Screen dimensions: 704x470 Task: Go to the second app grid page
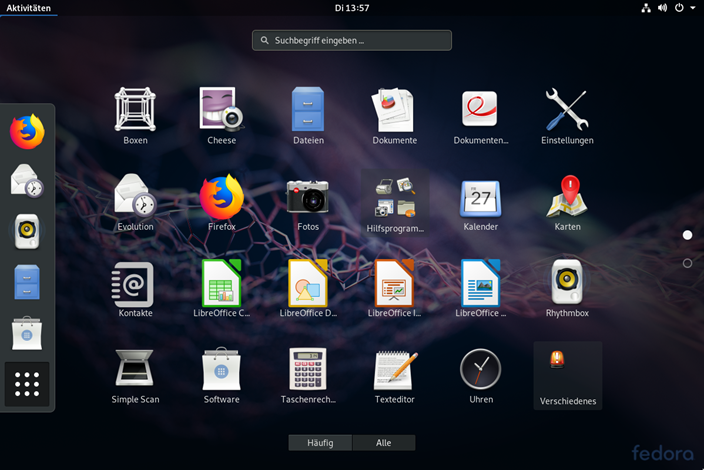687,263
